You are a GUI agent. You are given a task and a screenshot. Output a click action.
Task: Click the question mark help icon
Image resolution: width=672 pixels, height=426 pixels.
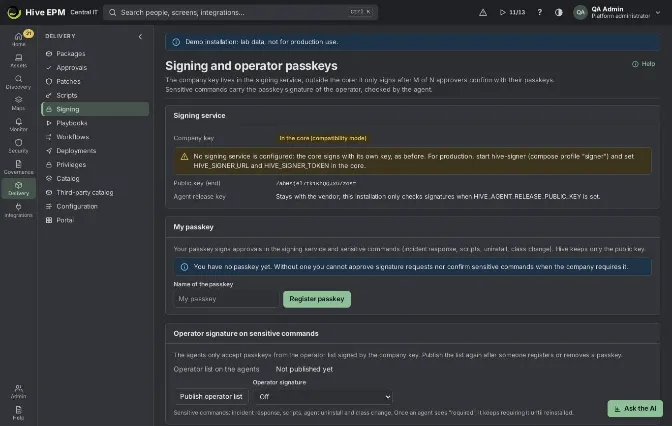click(x=540, y=12)
